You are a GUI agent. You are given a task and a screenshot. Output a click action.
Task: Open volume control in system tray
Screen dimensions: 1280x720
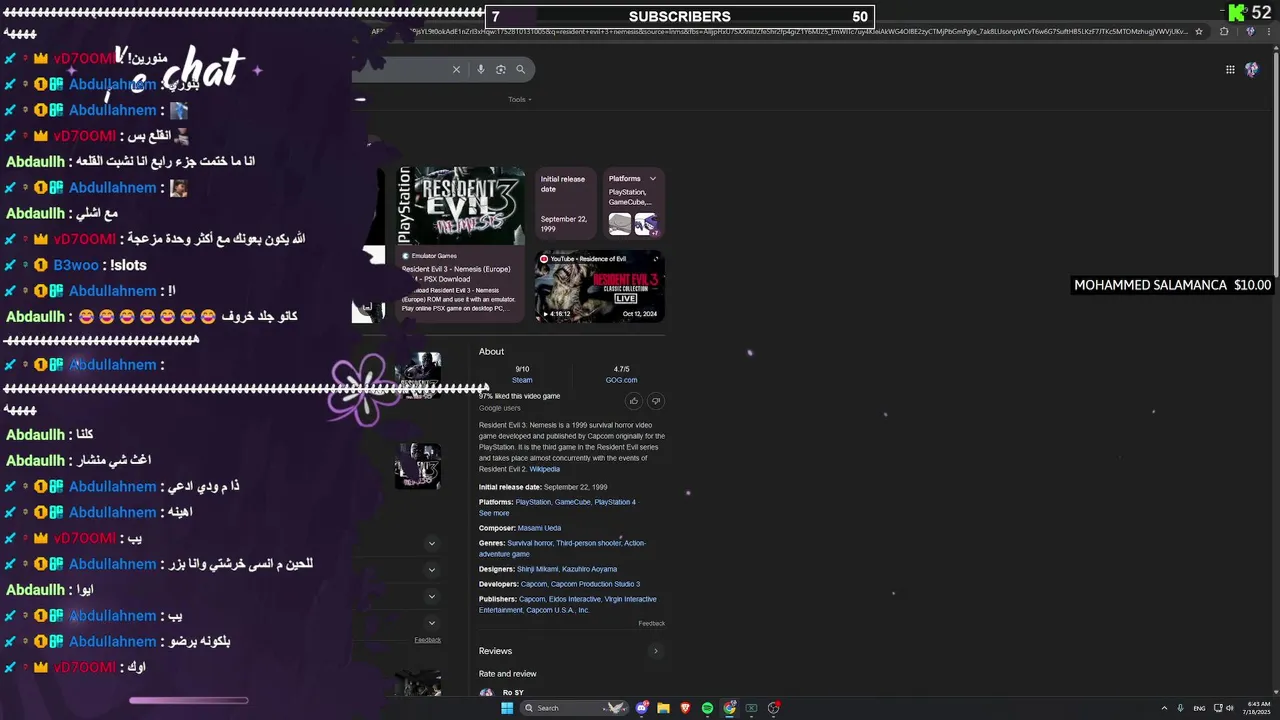click(x=1230, y=708)
